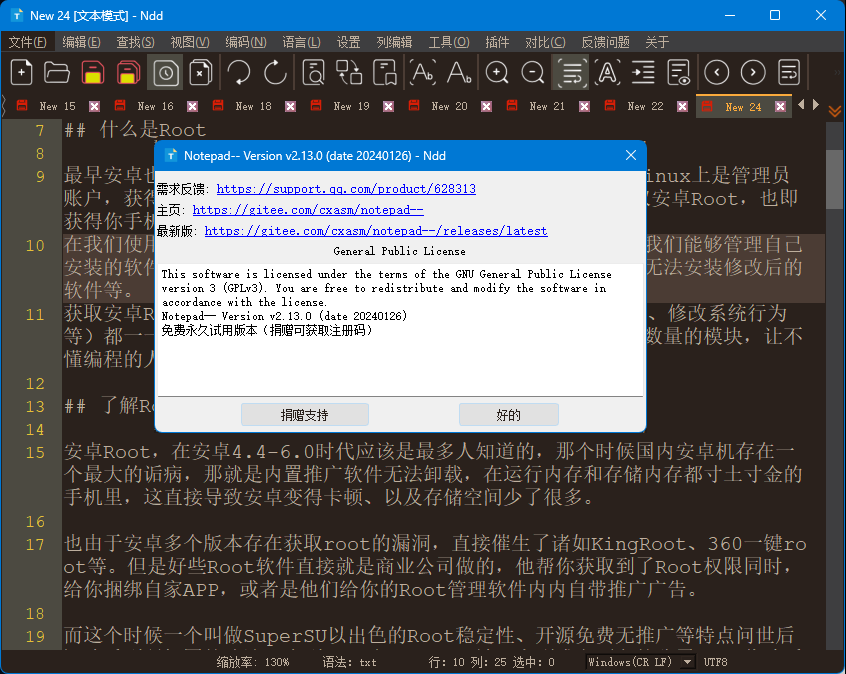Click the 捐赠支持 donate button
The height and width of the screenshot is (674, 846).
tap(305, 414)
